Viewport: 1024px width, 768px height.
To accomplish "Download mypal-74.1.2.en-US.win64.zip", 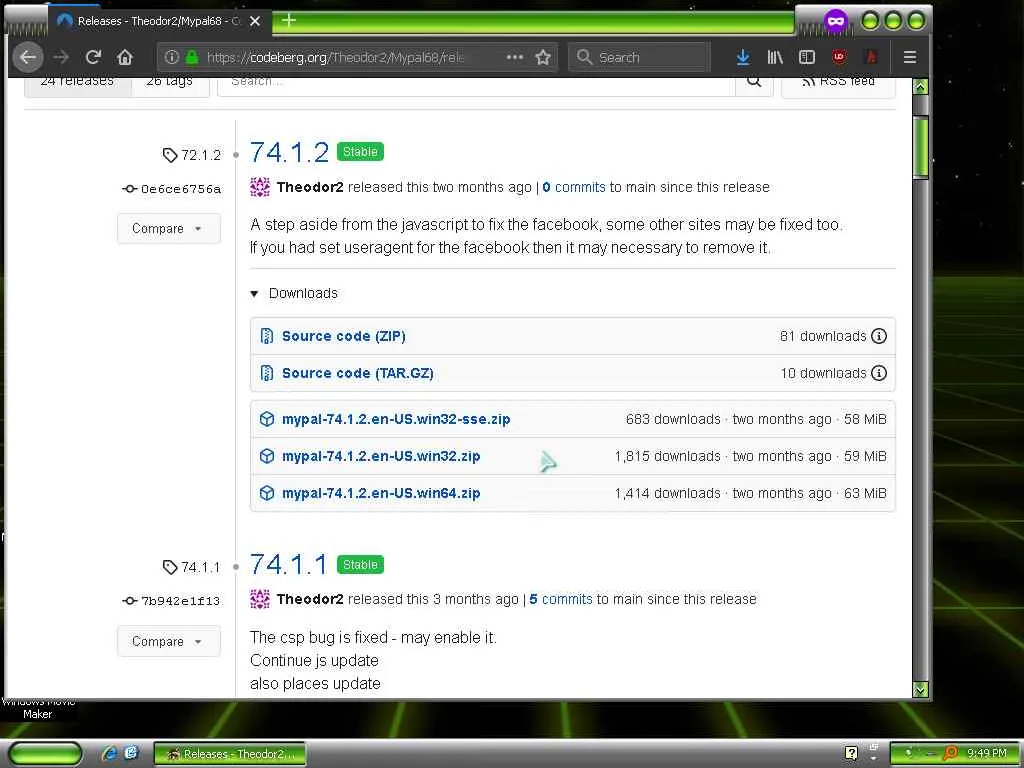I will (381, 493).
